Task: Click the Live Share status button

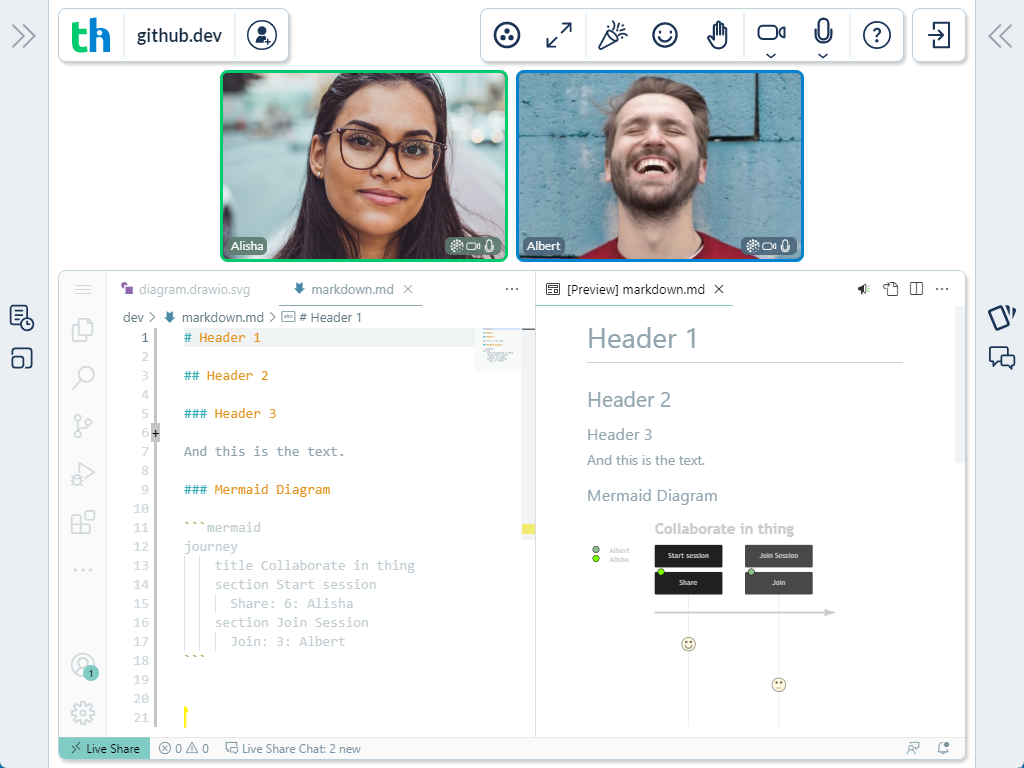Action: [x=104, y=748]
